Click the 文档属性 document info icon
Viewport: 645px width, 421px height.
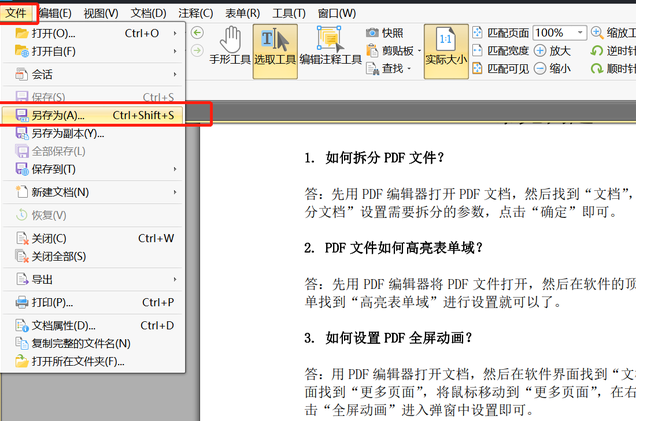pos(21,326)
